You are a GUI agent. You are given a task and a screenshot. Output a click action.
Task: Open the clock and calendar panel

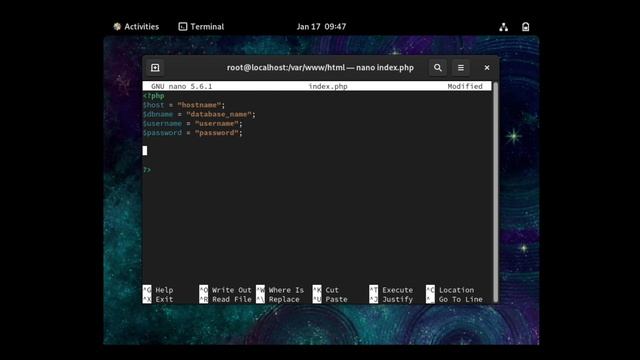point(321,27)
